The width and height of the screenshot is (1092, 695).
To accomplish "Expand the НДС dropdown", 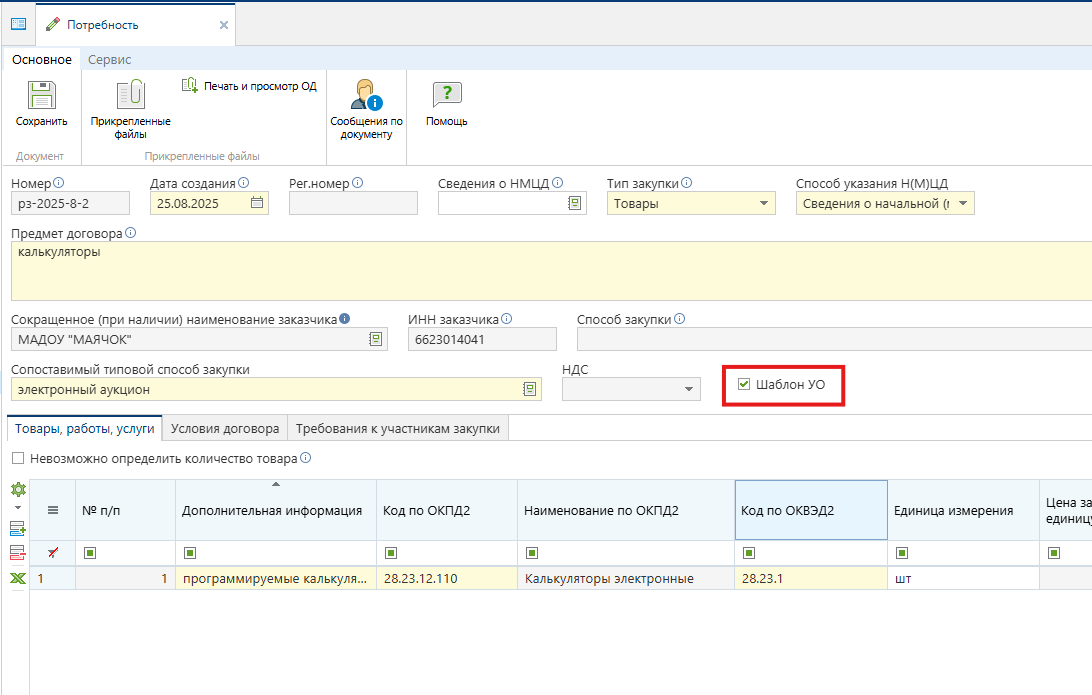I will [x=689, y=389].
